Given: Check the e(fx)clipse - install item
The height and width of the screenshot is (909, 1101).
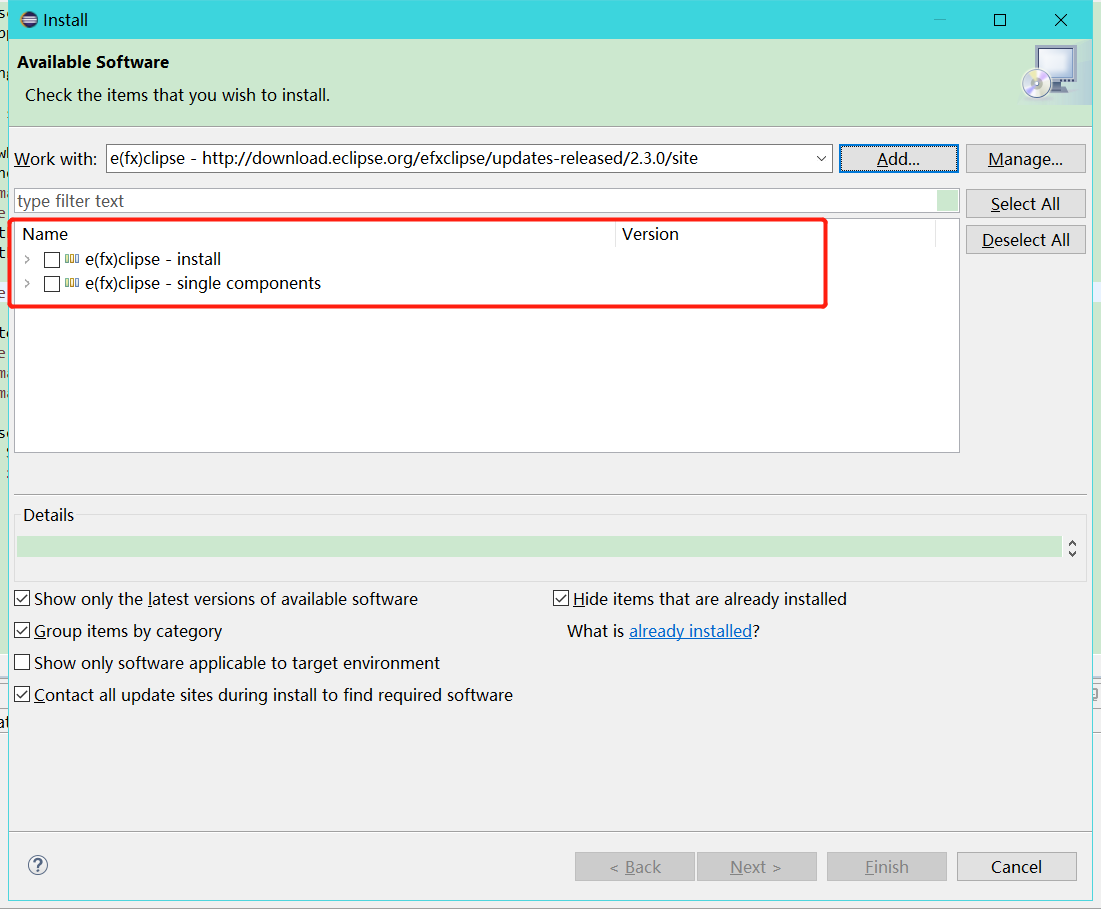Looking at the screenshot, I should click(x=51, y=258).
